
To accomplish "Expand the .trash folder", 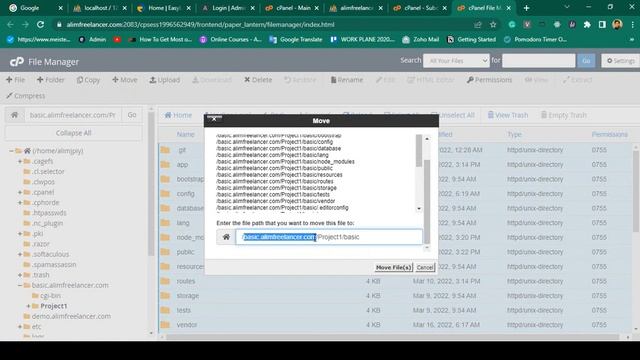I will 20,275.
